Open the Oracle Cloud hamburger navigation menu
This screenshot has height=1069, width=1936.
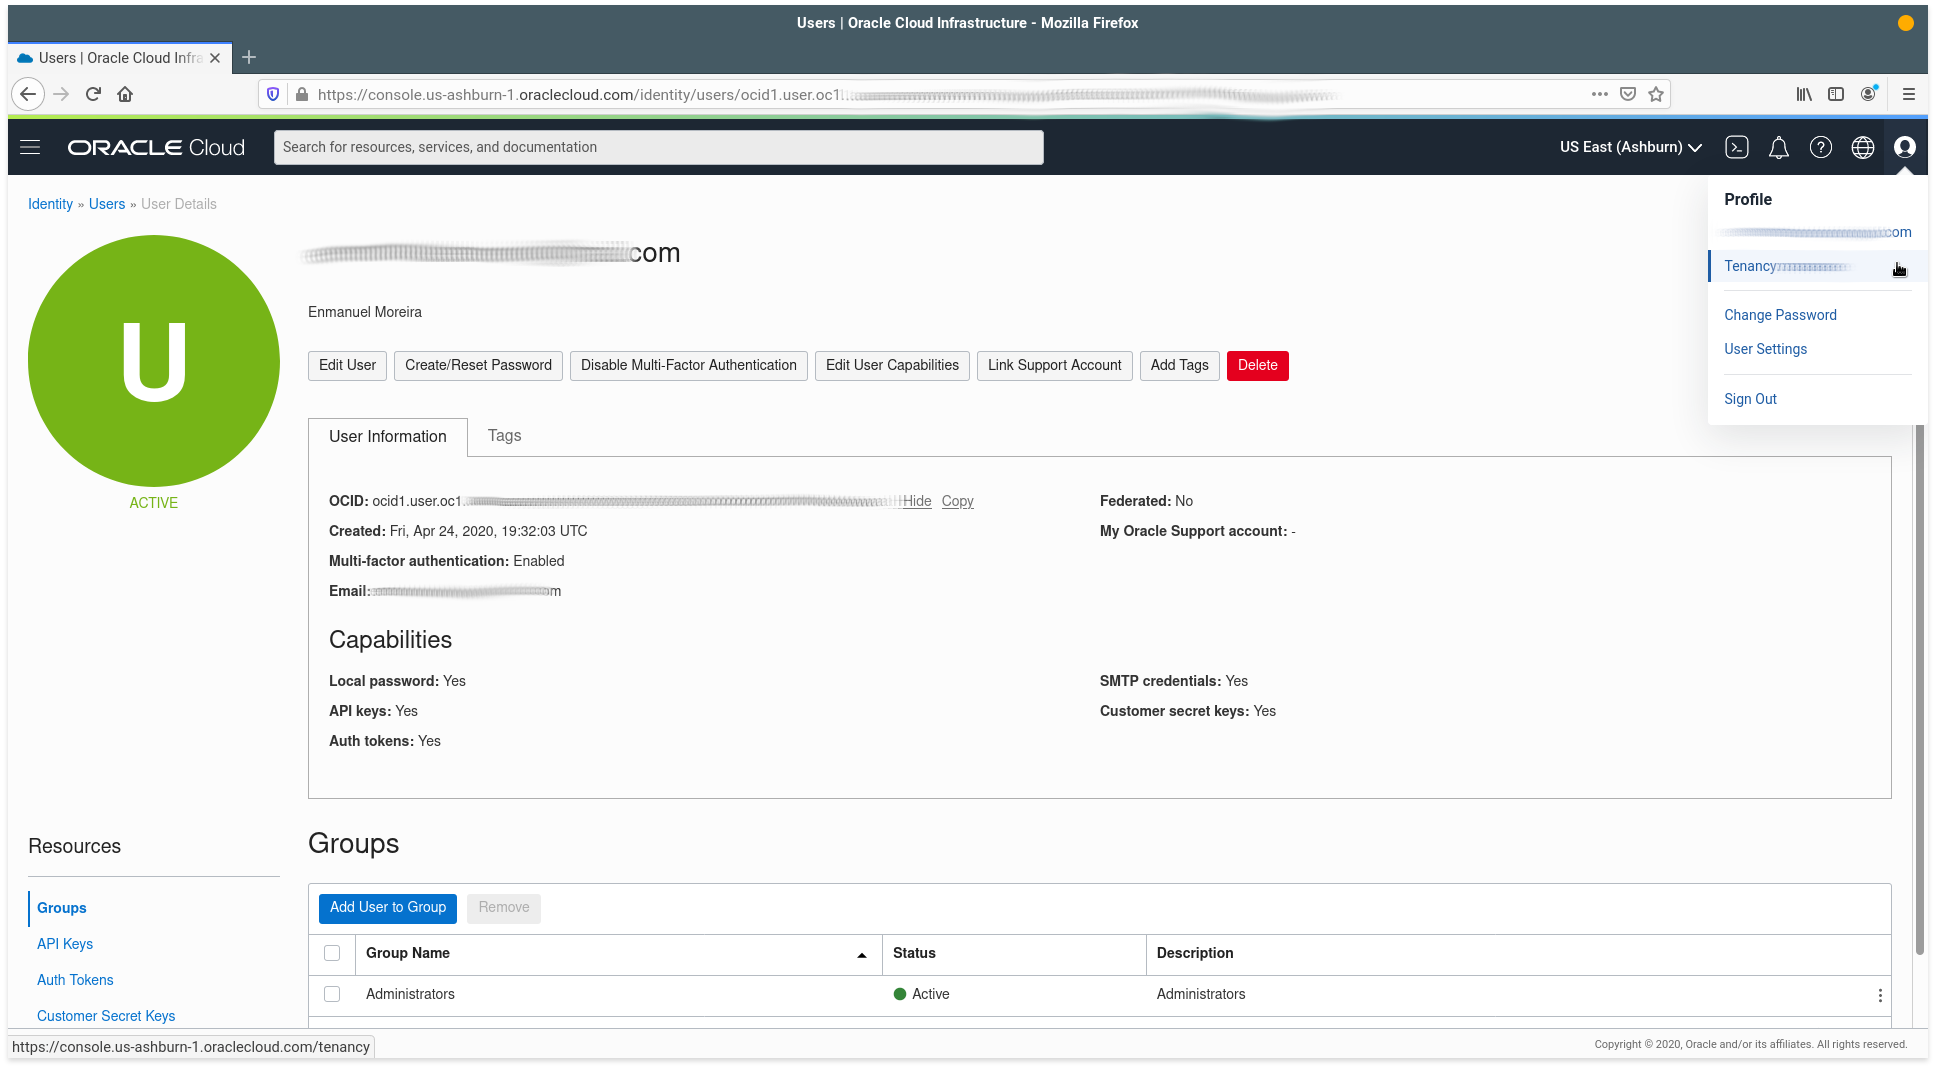click(30, 147)
